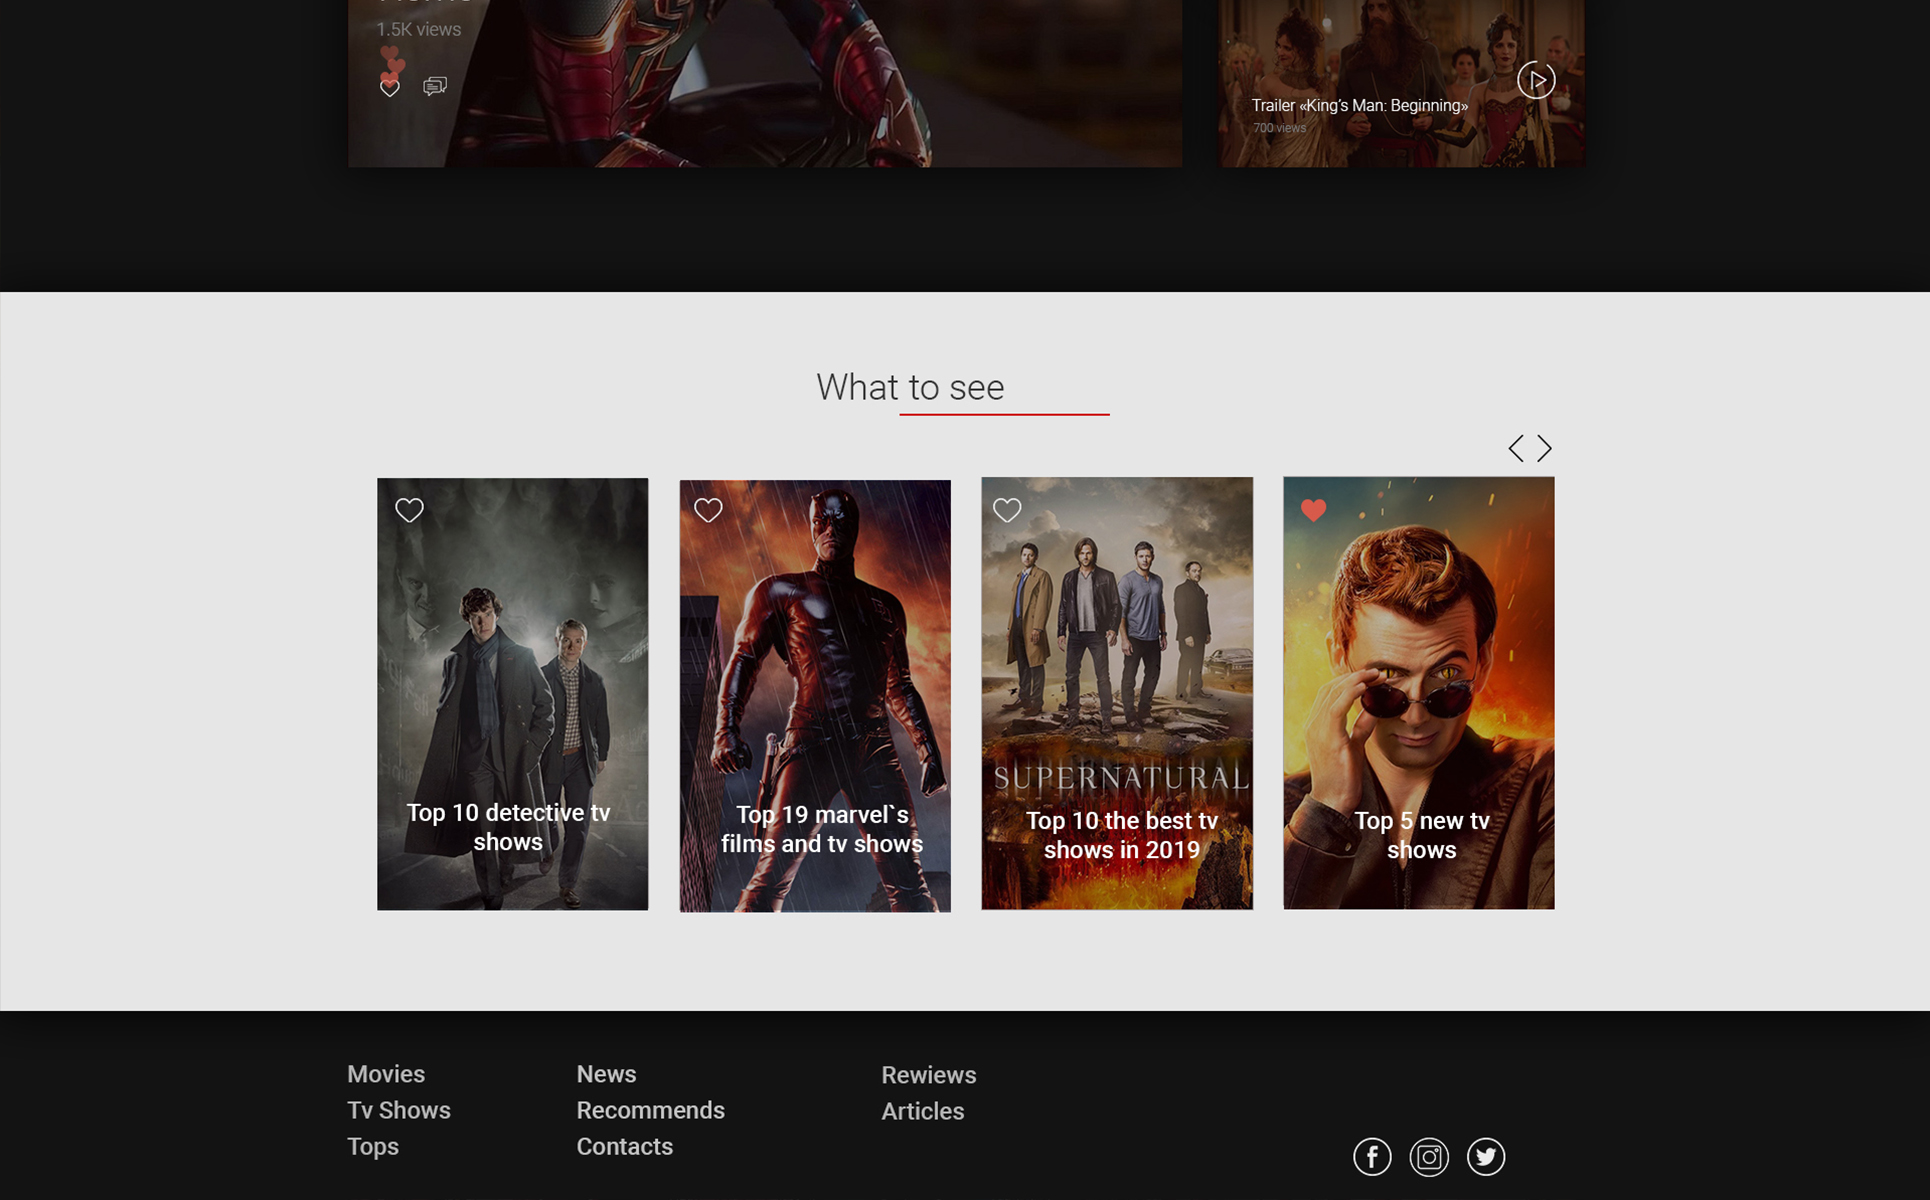Open comments on the featured article

tap(434, 87)
